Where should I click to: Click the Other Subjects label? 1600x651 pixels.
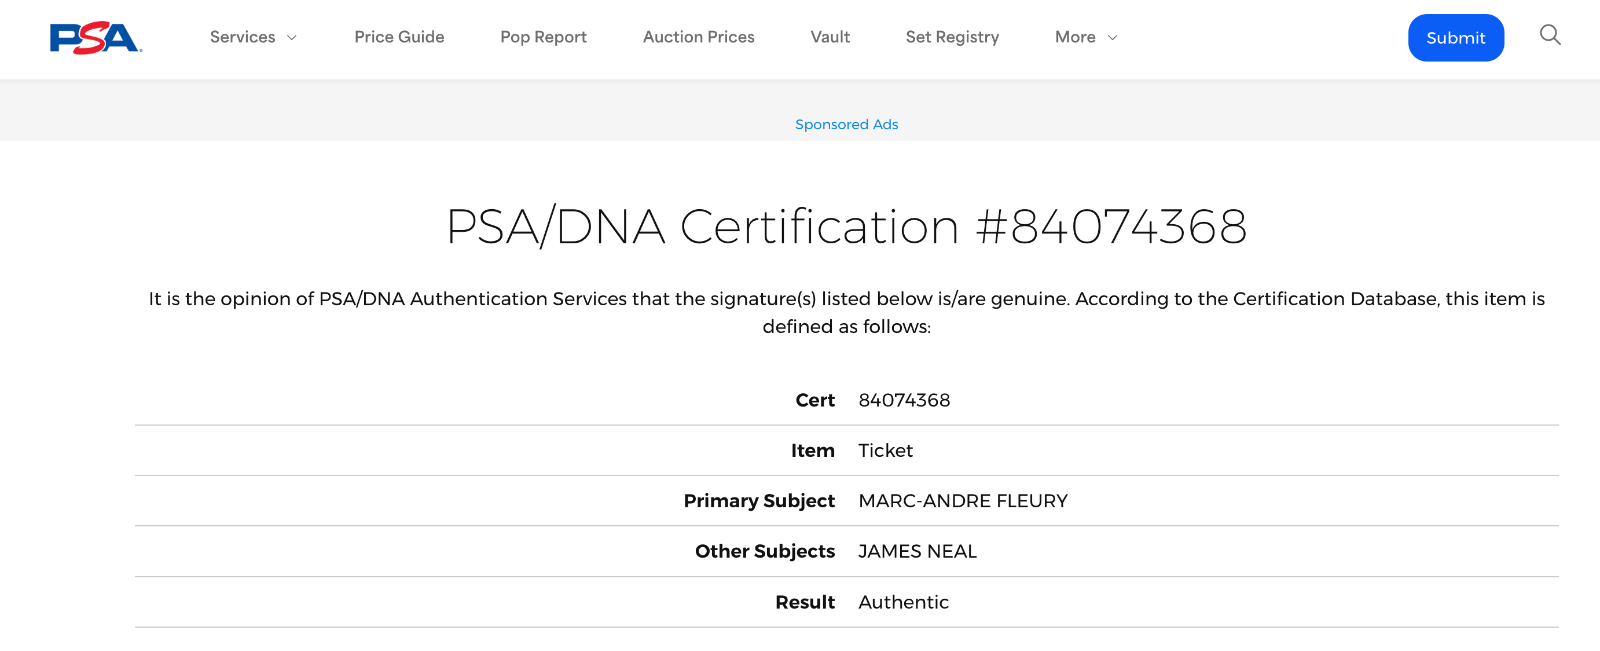click(x=765, y=551)
